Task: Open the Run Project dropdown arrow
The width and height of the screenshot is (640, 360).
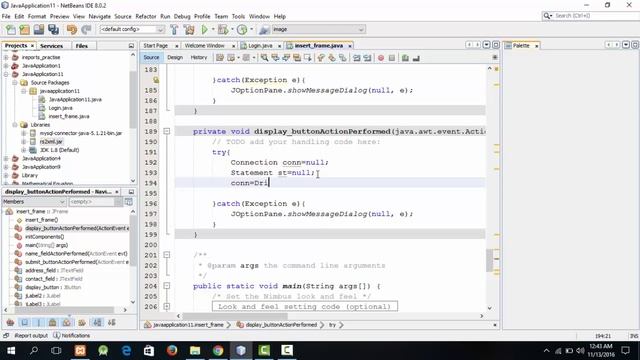Action: (213, 29)
